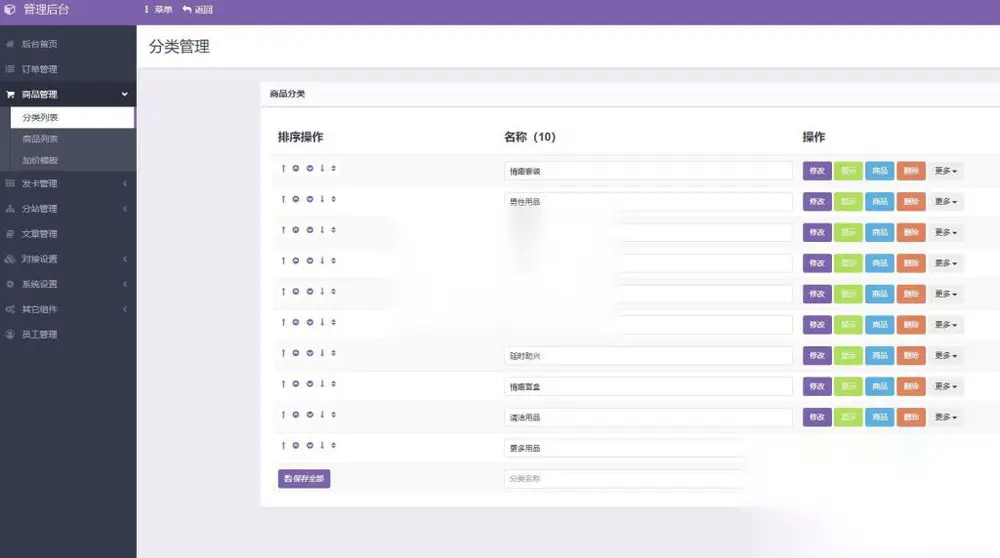The image size is (1000, 558).
Task: Toggle the 显示 button for 情趣套装
Action: pyautogui.click(x=848, y=171)
